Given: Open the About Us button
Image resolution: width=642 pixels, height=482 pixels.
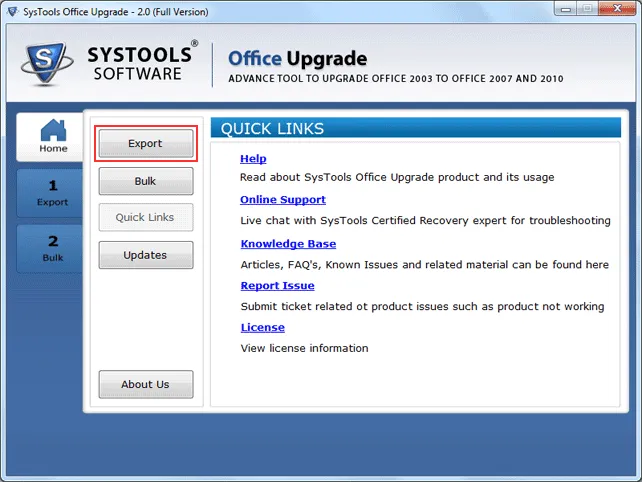Looking at the screenshot, I should pyautogui.click(x=146, y=385).
